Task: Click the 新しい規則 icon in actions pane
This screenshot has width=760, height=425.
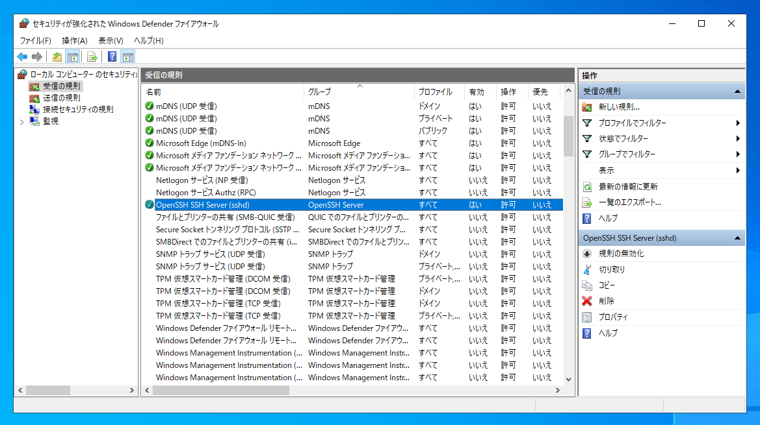Action: (x=587, y=107)
